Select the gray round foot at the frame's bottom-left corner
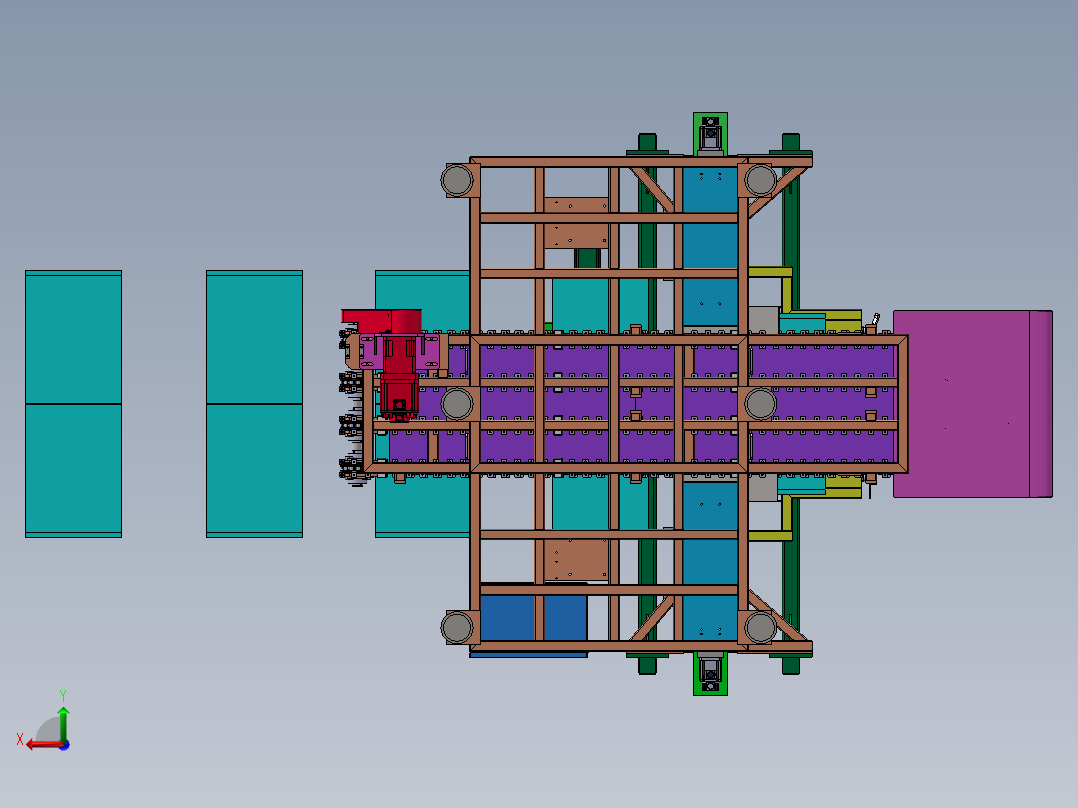1078x808 pixels. pos(457,627)
